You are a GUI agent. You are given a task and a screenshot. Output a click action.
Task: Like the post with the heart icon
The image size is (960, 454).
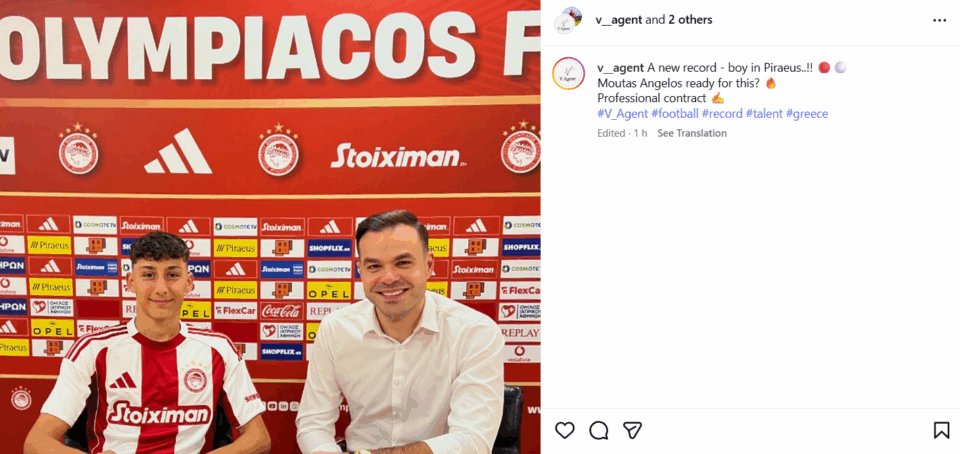click(564, 430)
